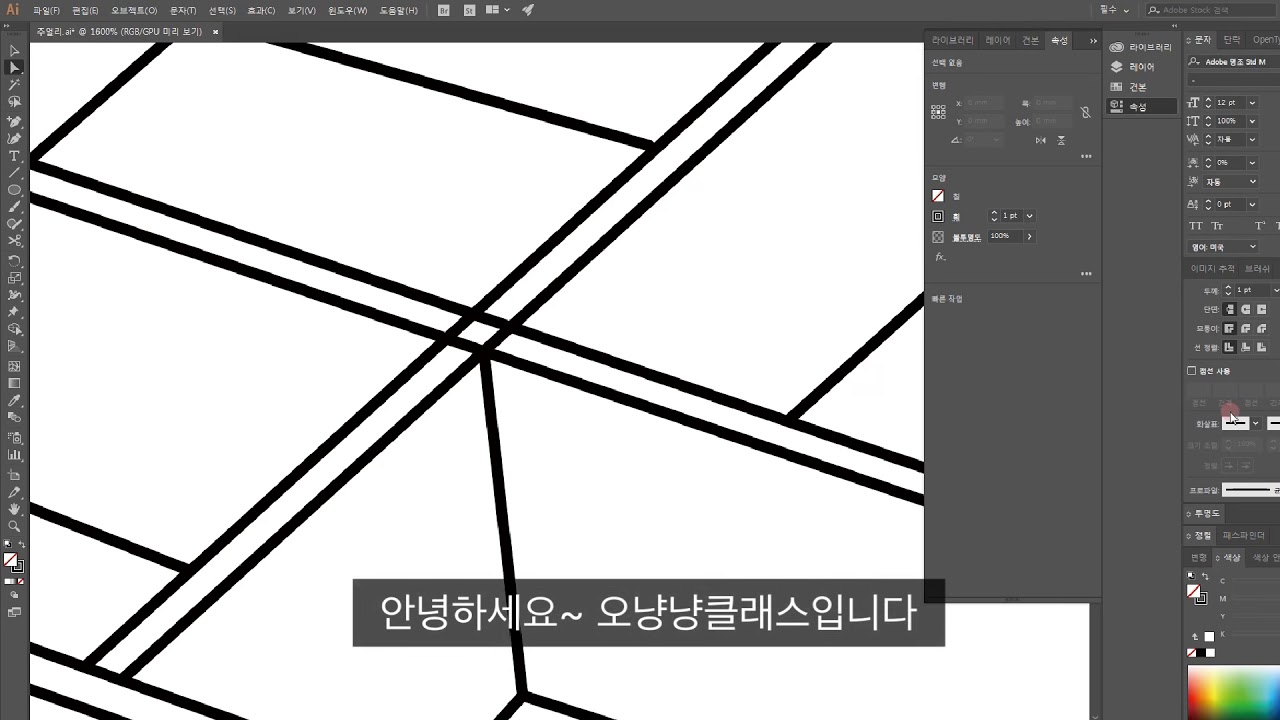This screenshot has height=720, width=1280.
Task: Click the flip horizontal icon
Action: pyautogui.click(x=1041, y=140)
